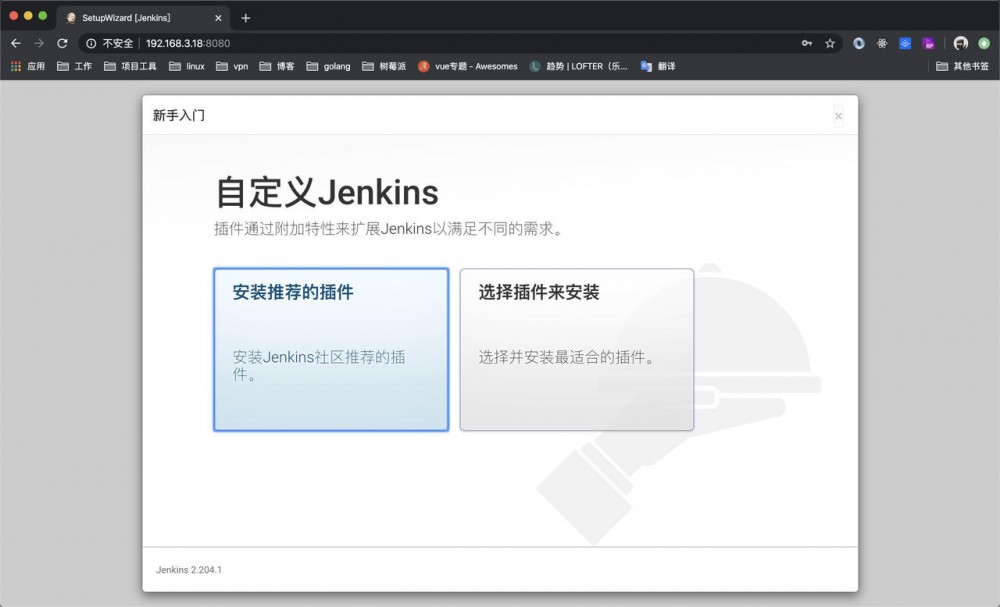The image size is (1000, 607).
Task: Click the apps grid icon beside bookmarks
Action: point(14,66)
